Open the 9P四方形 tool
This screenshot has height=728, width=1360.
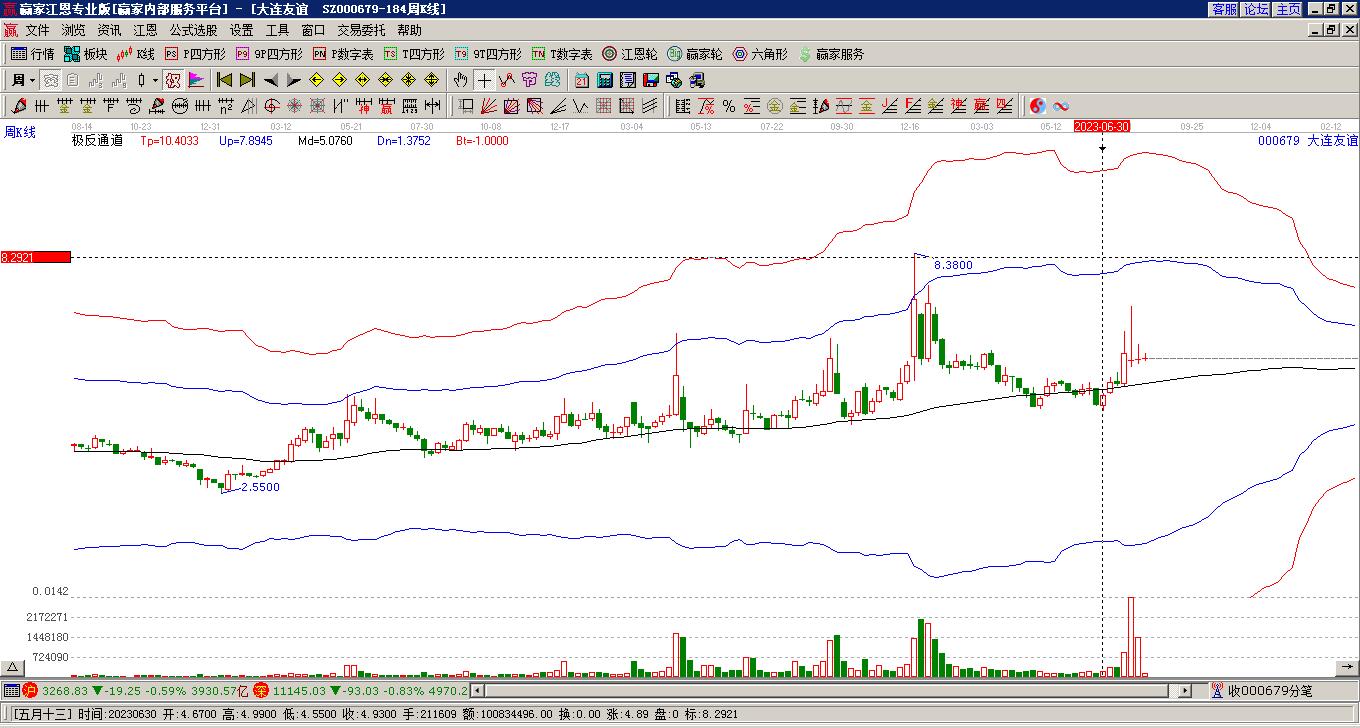pyautogui.click(x=269, y=54)
